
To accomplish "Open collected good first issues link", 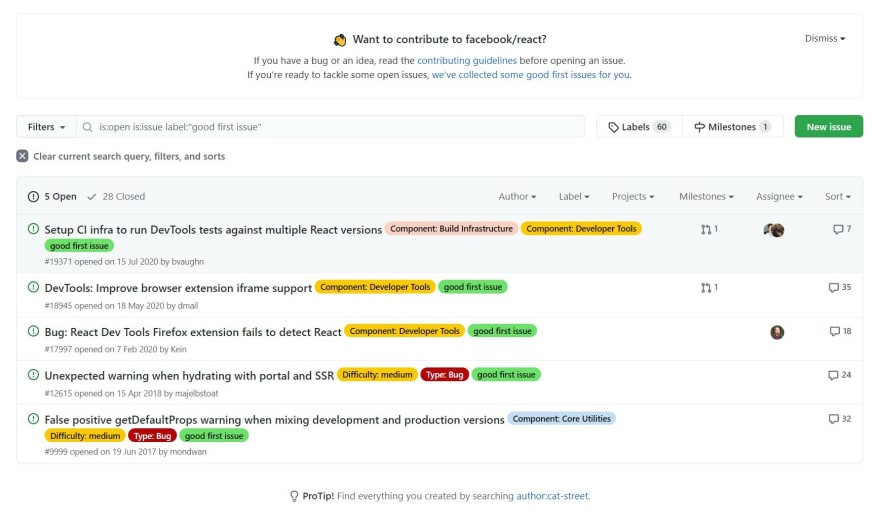I will click(x=531, y=75).
